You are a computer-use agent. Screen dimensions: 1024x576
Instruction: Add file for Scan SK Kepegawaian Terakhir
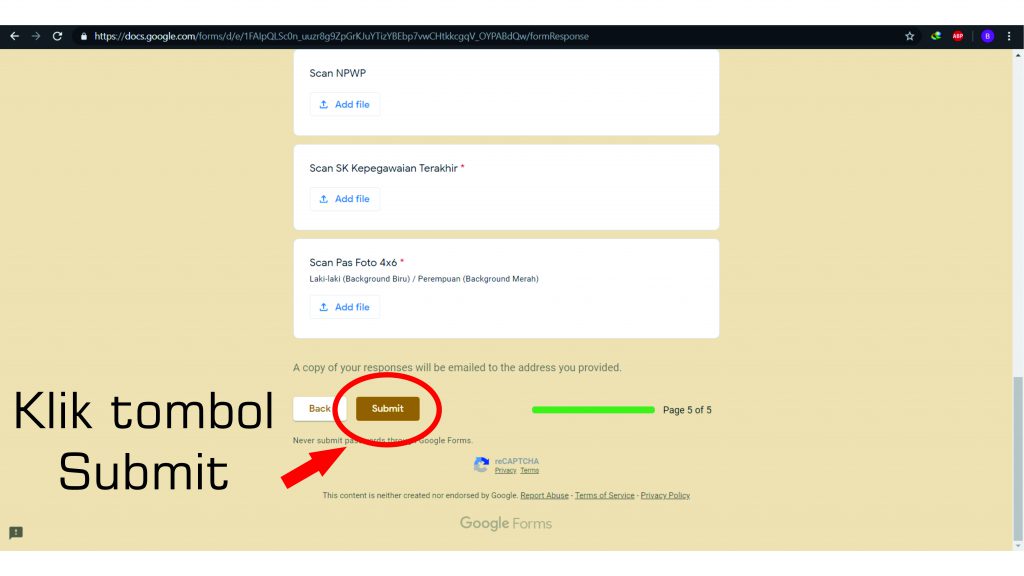(x=345, y=199)
